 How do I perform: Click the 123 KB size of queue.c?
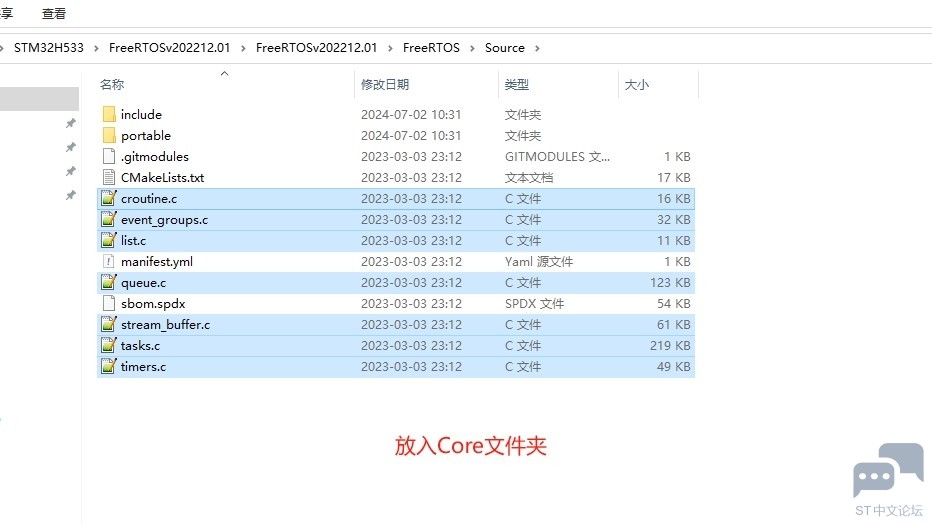click(x=670, y=282)
